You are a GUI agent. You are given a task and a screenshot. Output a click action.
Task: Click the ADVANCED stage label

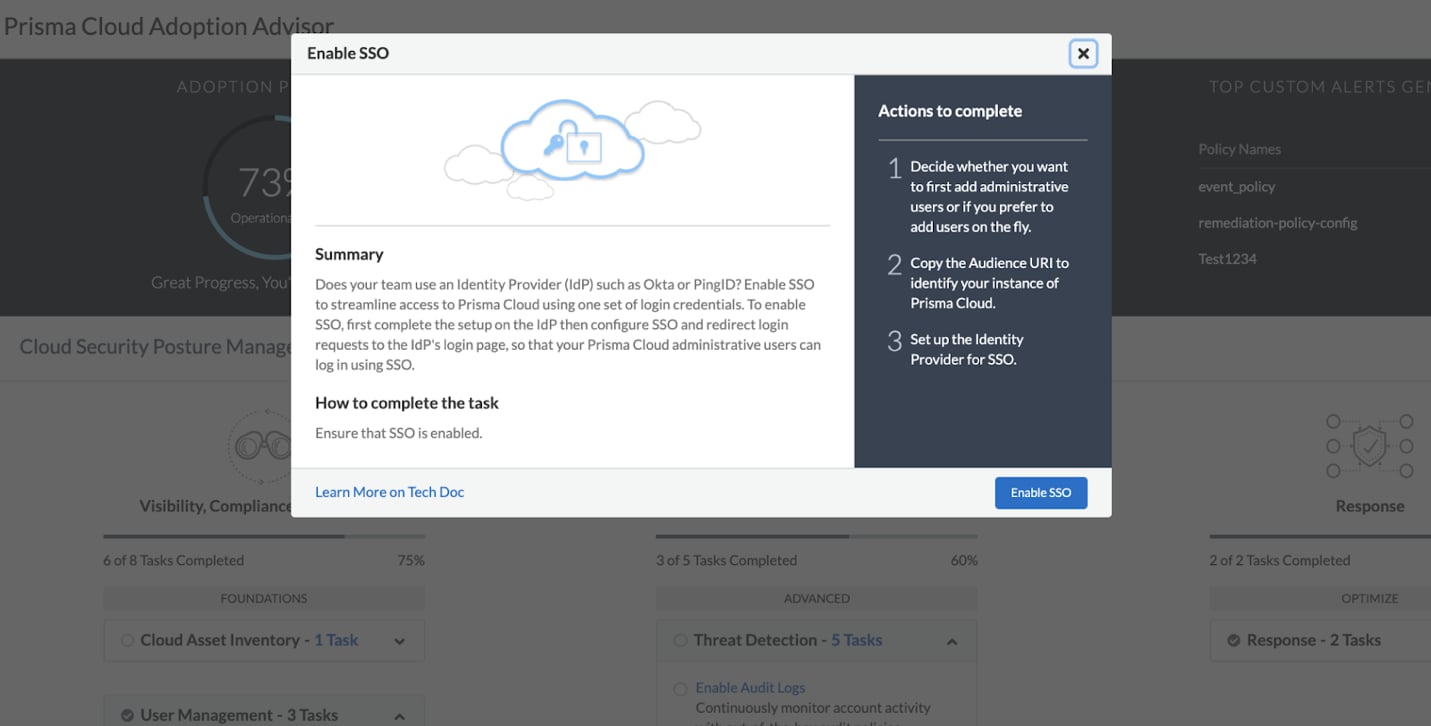(x=817, y=599)
